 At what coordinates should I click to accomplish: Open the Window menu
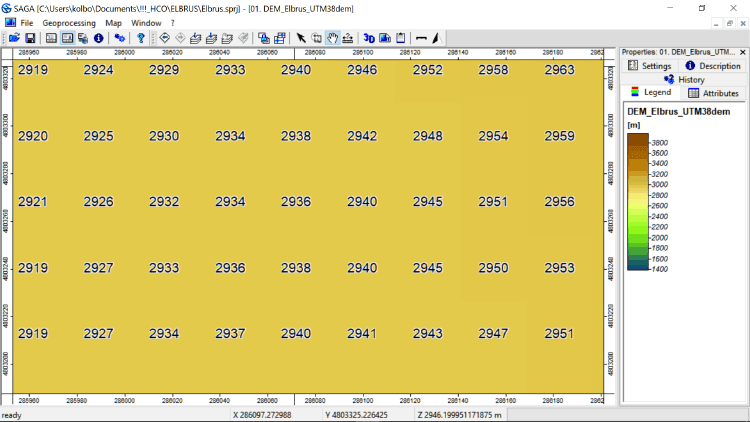[x=146, y=22]
